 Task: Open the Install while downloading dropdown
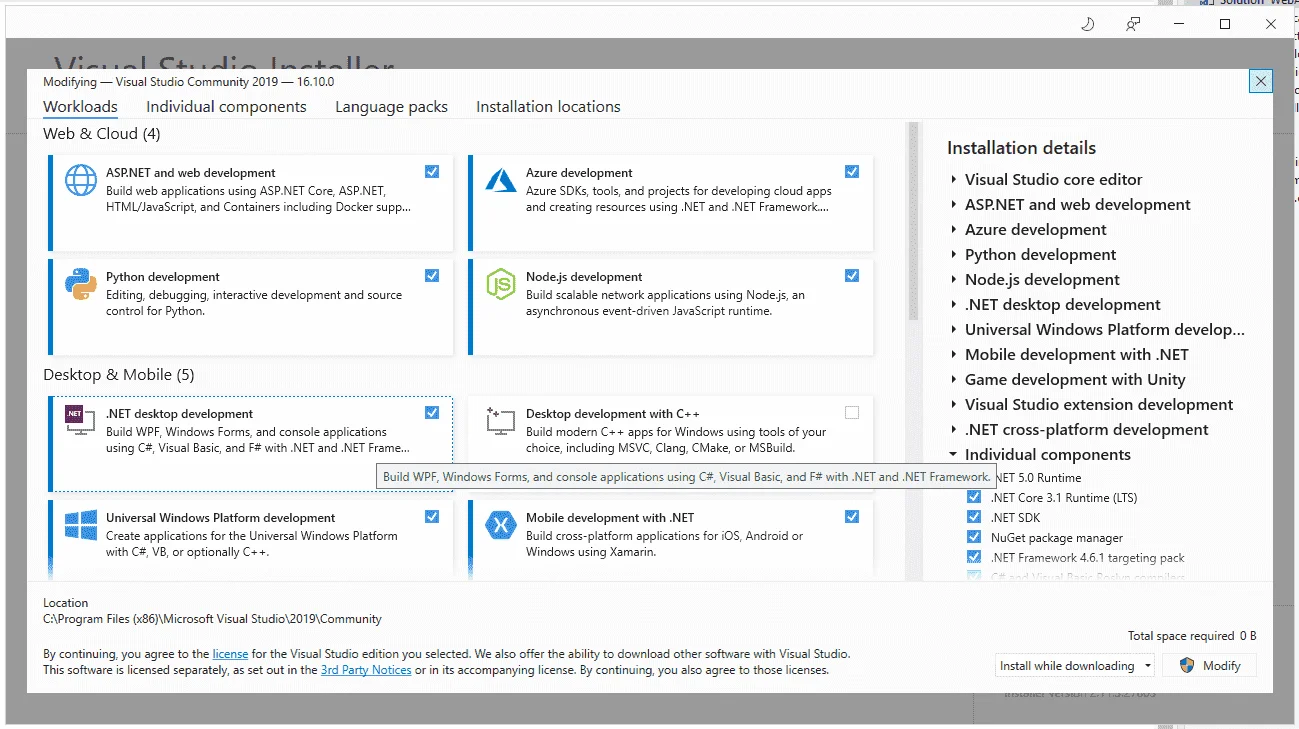[1076, 665]
